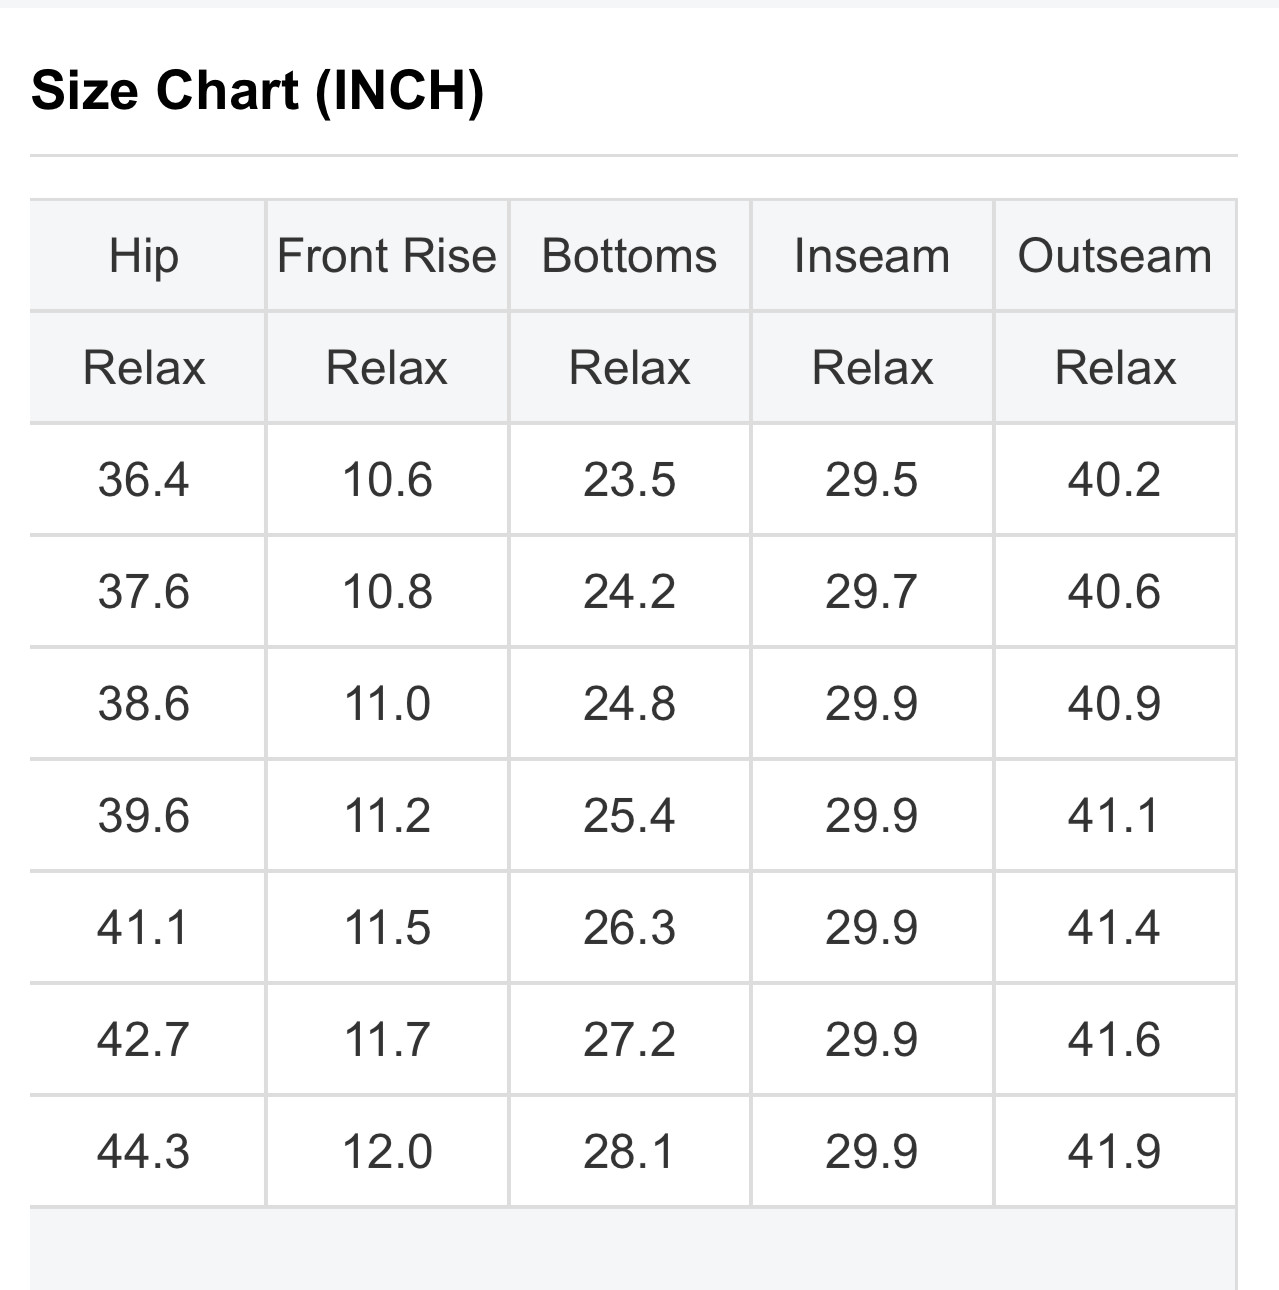Click the 29.5 inseam value
Screen dimensions: 1279x1290
coord(871,480)
